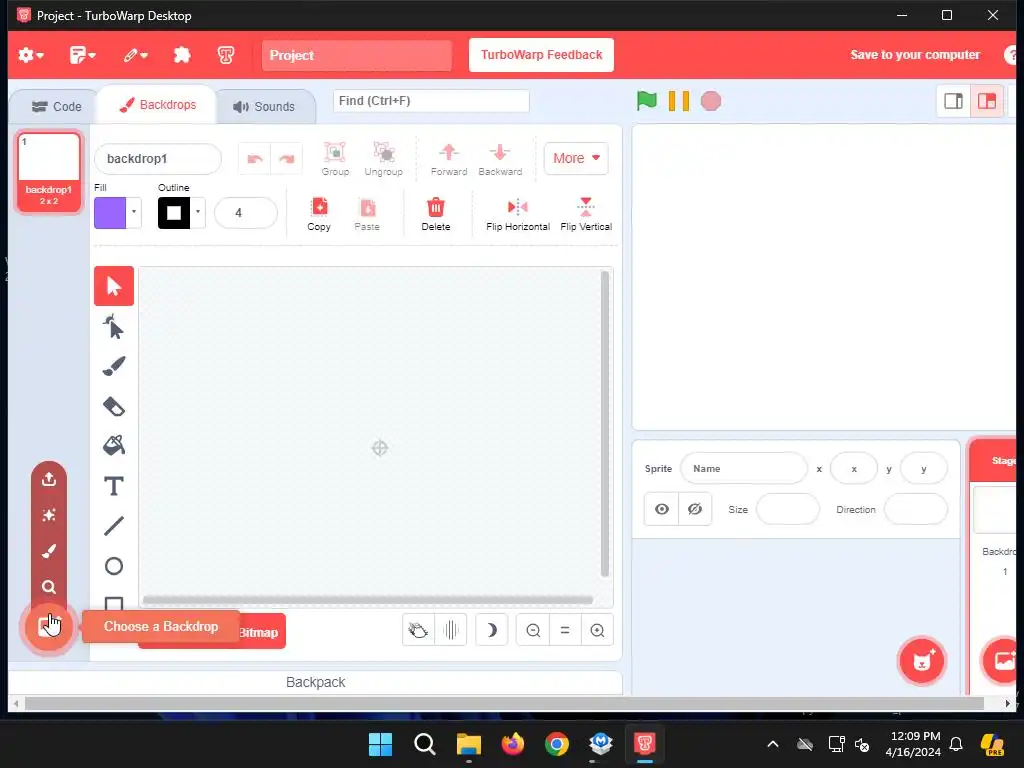Switch to the Sounds tab
This screenshot has width=1024, height=768.
pyautogui.click(x=264, y=106)
